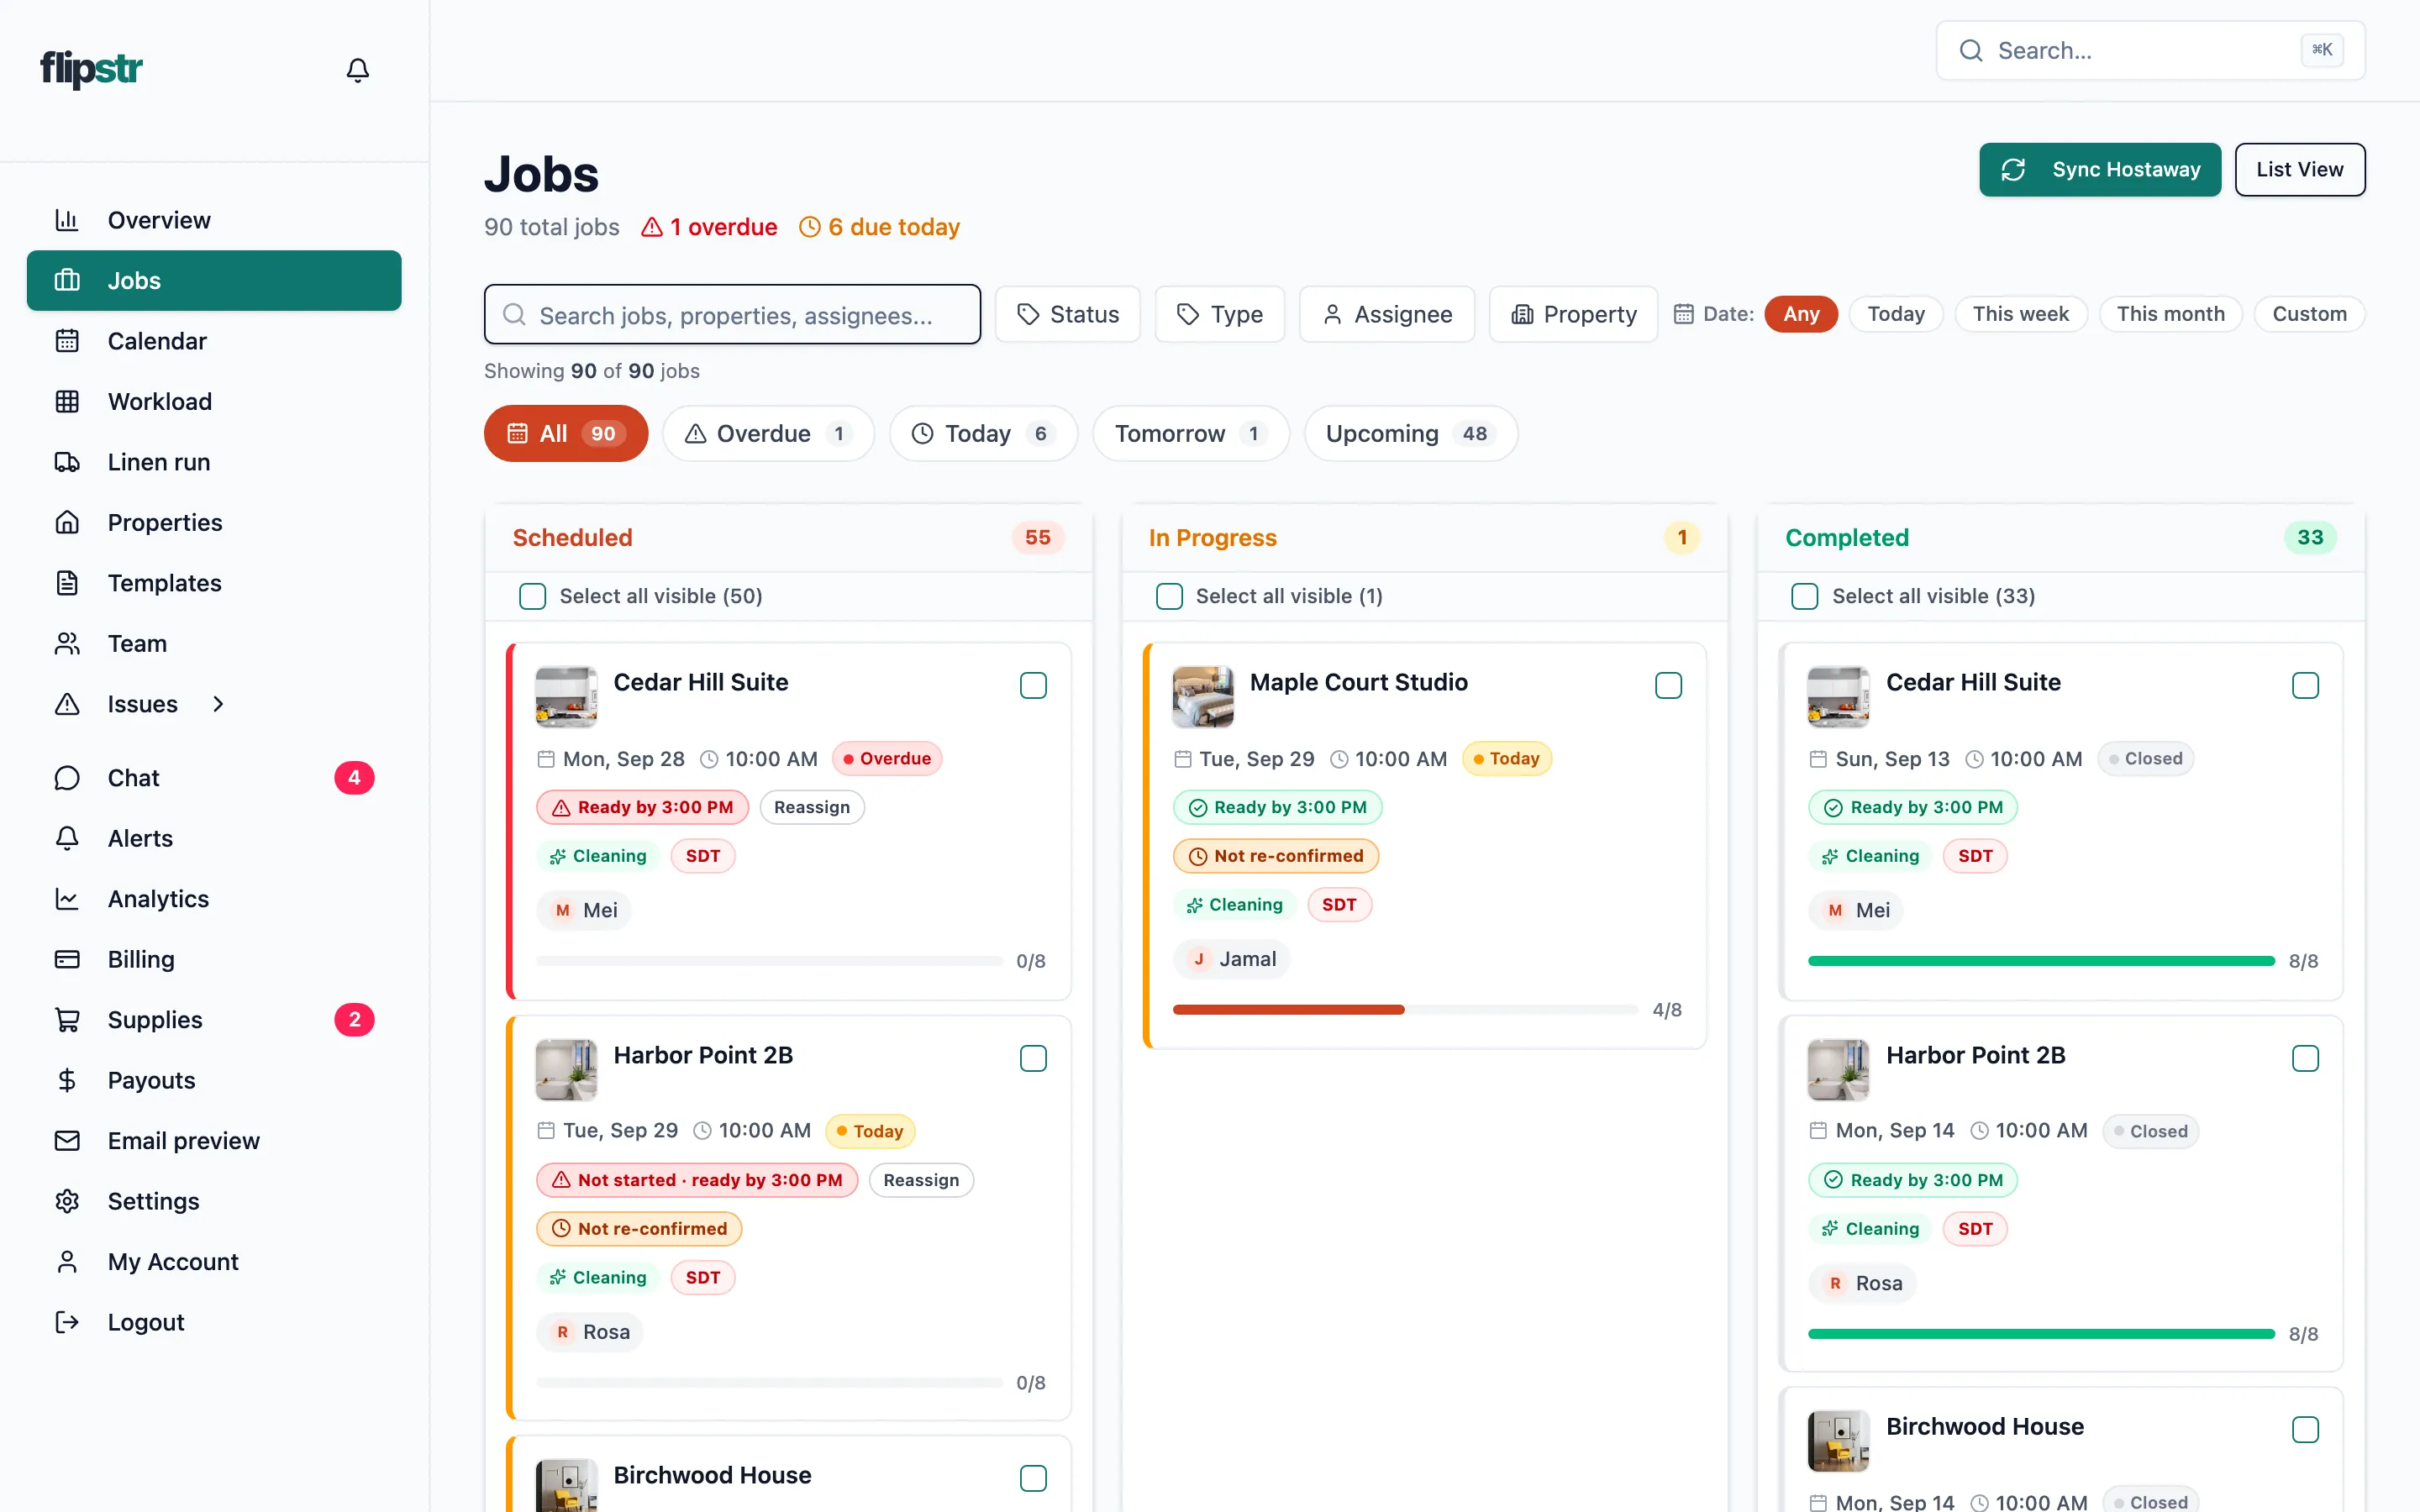The width and height of the screenshot is (2420, 1512).
Task: Filter date by This week
Action: tap(2020, 314)
